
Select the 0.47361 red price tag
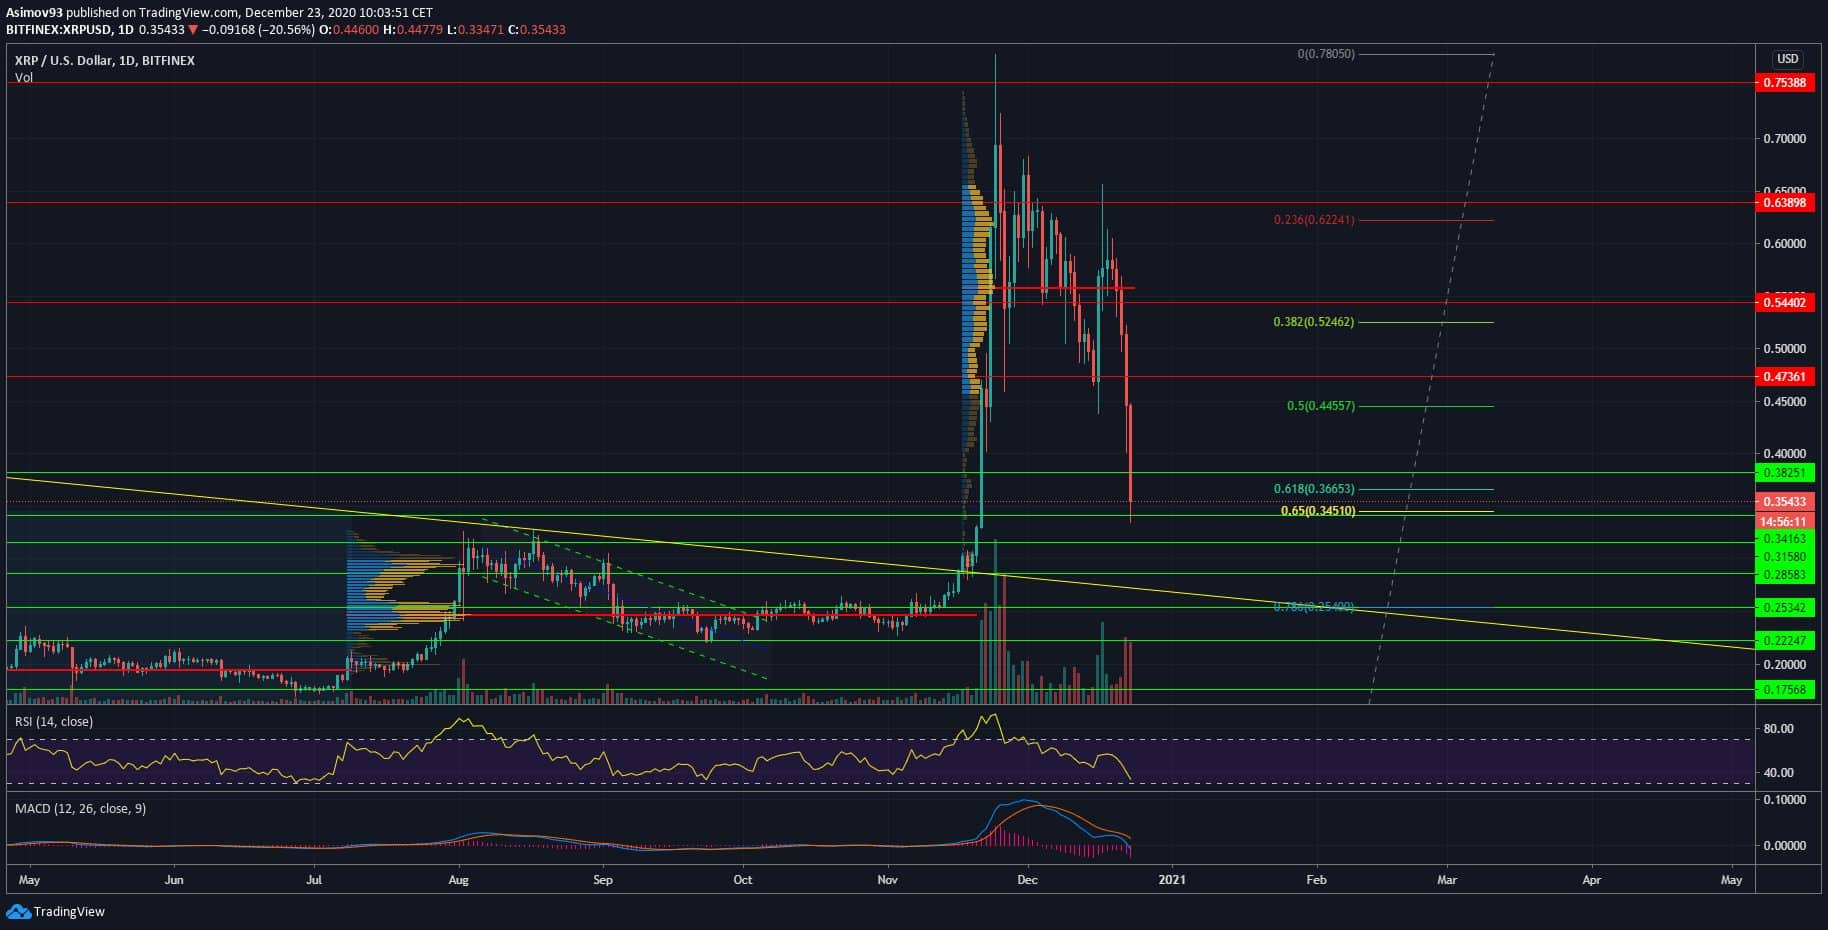pos(1785,377)
